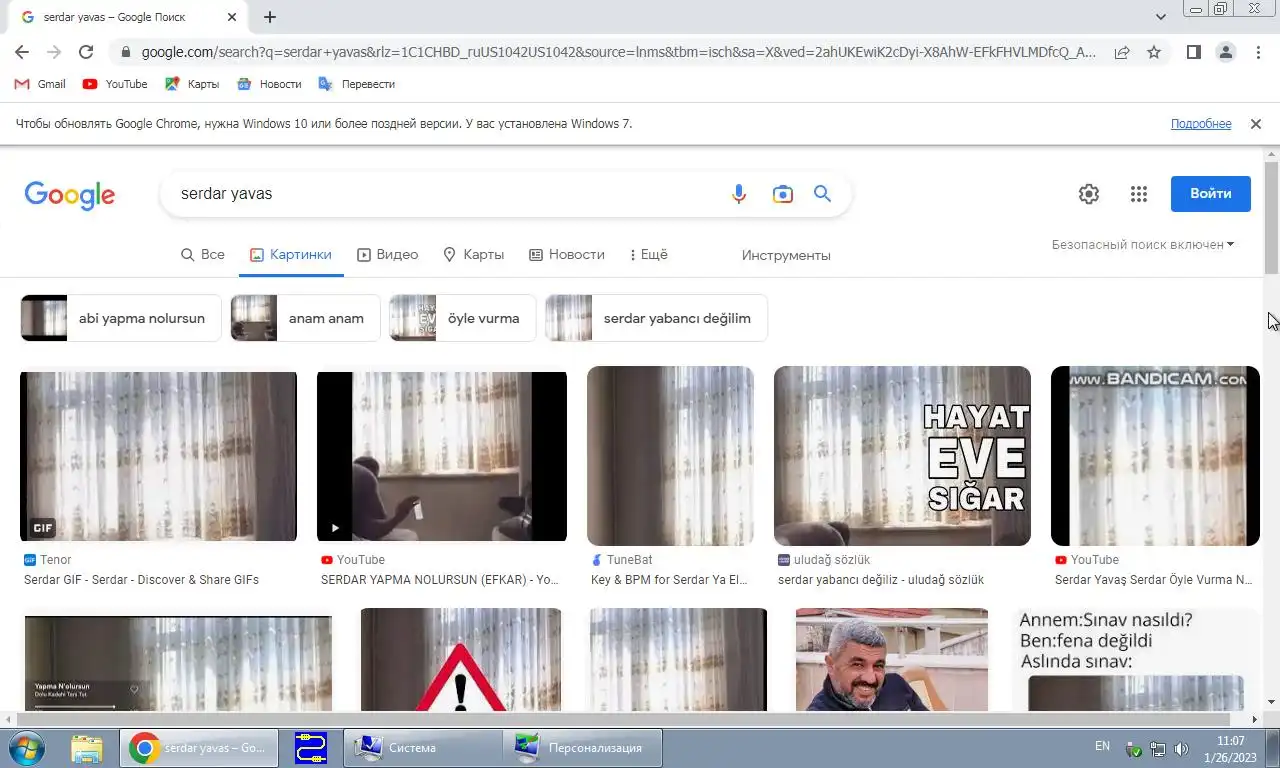Submit the search with the magnifier icon
Viewport: 1280px width, 768px height.
pyautogui.click(x=823, y=194)
